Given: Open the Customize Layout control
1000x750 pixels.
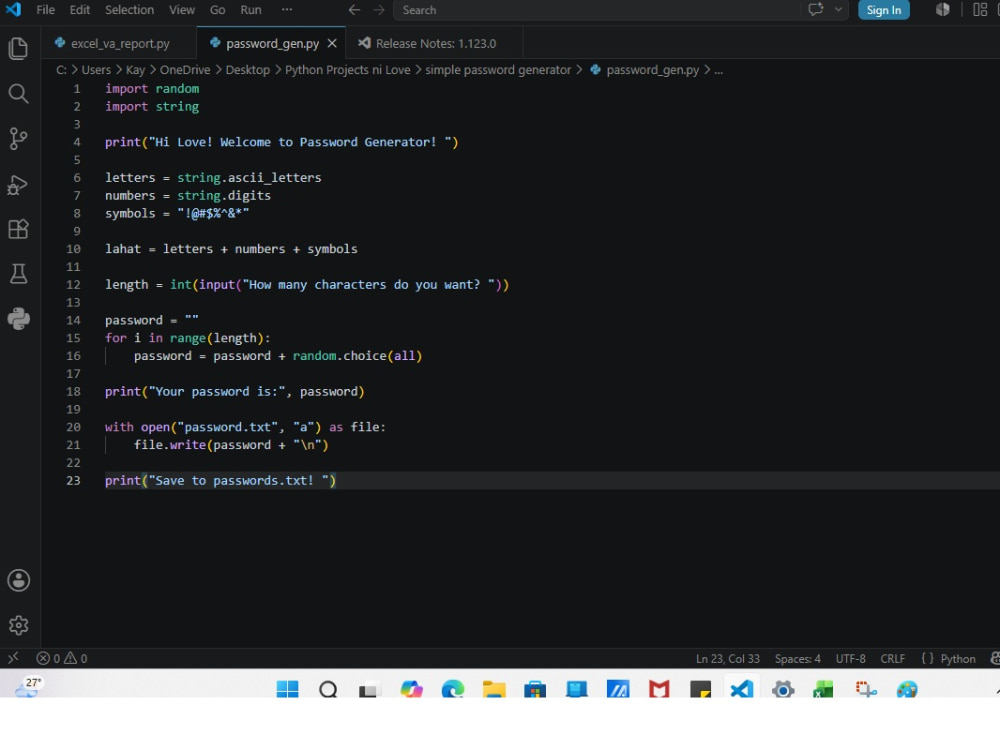Looking at the screenshot, I should 980,10.
